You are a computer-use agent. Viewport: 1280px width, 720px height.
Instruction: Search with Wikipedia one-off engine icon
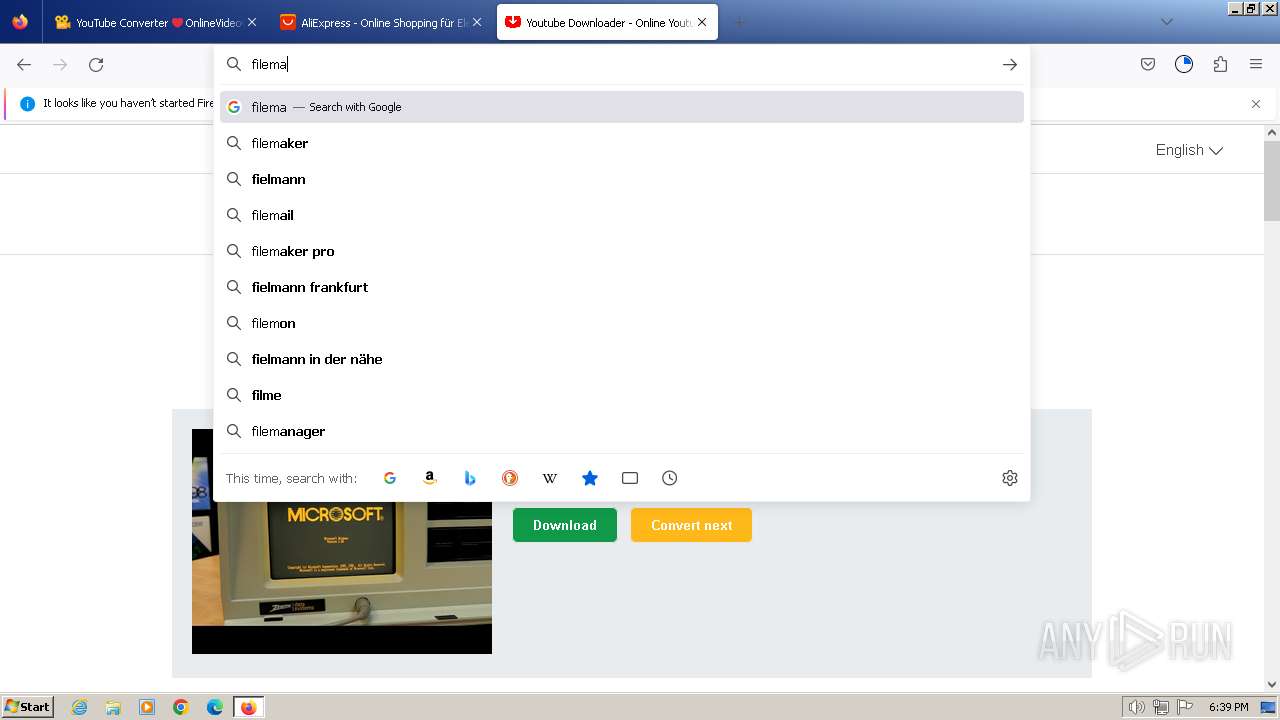click(550, 478)
